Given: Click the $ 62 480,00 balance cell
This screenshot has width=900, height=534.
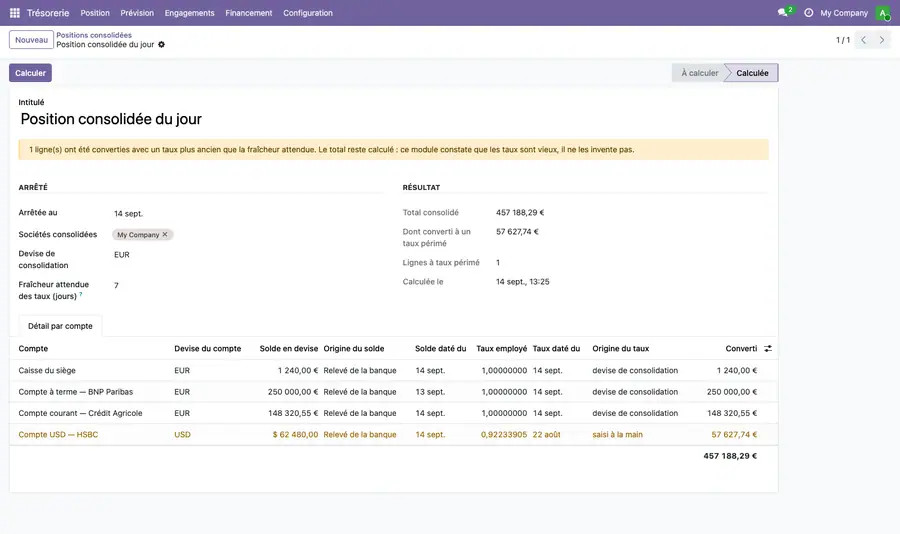Looking at the screenshot, I should tap(295, 435).
